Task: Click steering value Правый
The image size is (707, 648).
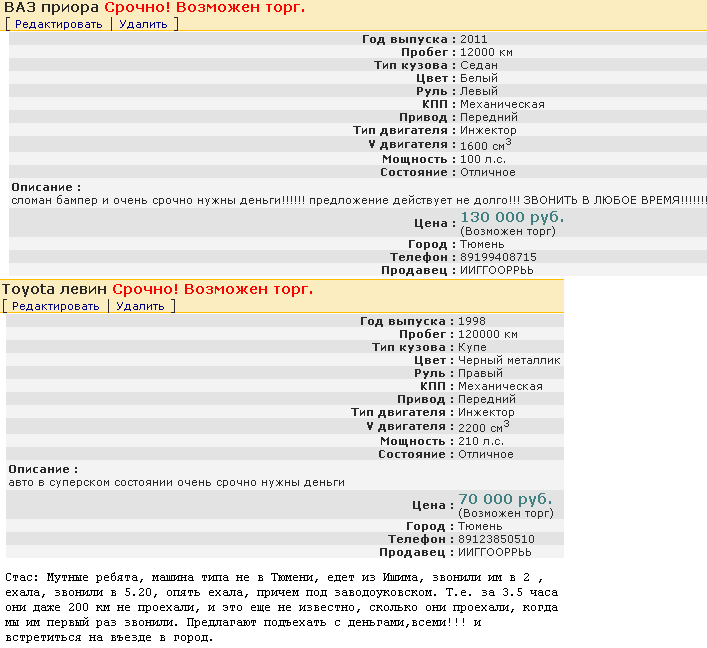Action: [480, 373]
